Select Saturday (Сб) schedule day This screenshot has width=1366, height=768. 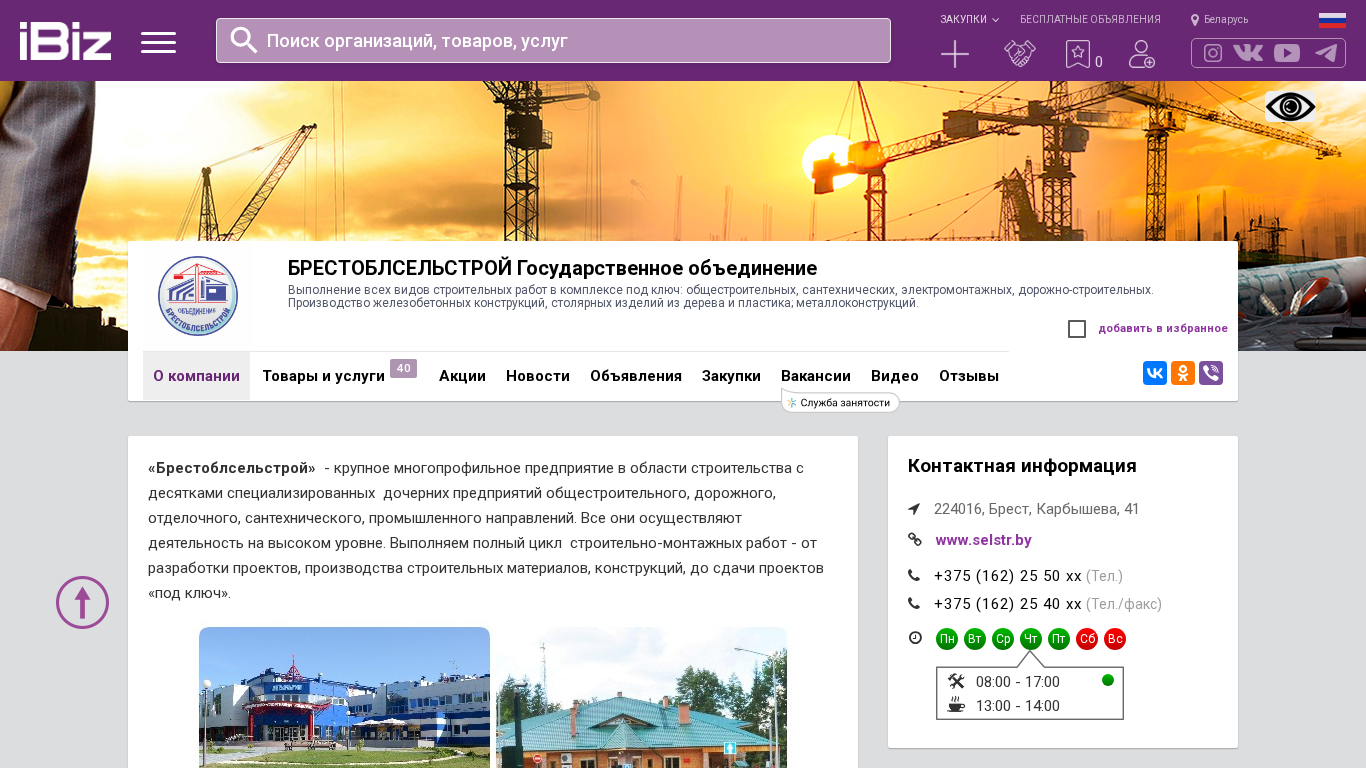click(x=1087, y=639)
